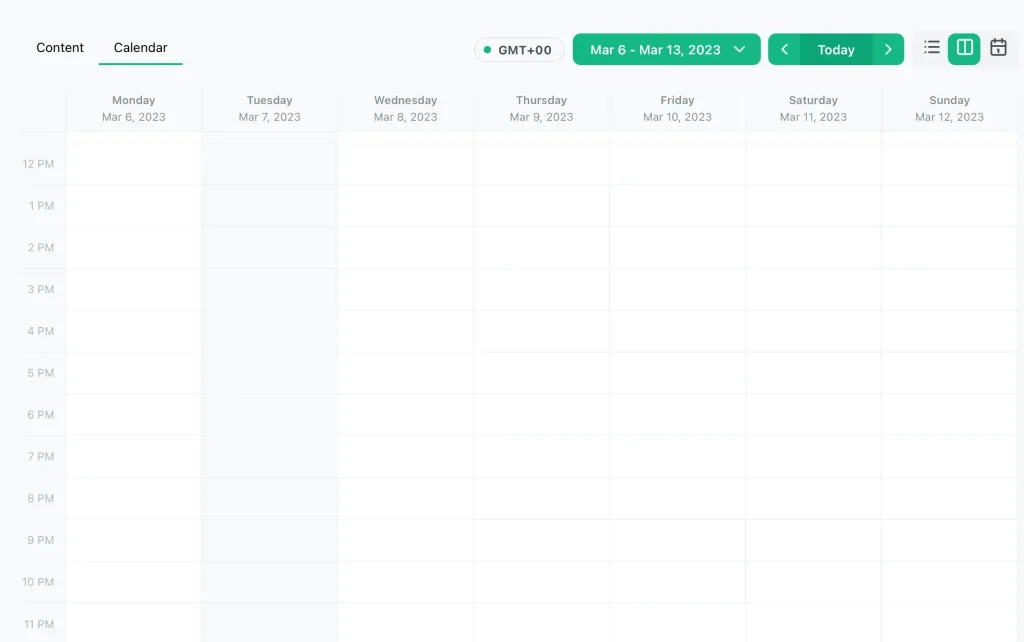This screenshot has width=1024, height=642.
Task: Open the Mar 6 - Mar 13, 2023 date range dropdown
Action: coord(666,50)
